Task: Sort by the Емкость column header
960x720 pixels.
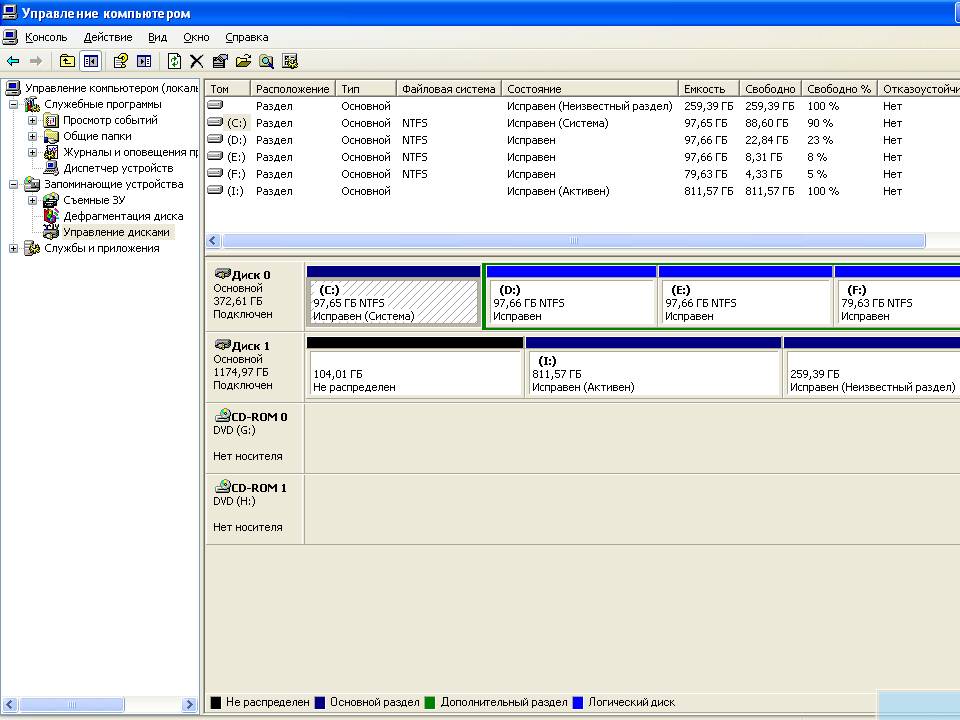Action: 704,89
